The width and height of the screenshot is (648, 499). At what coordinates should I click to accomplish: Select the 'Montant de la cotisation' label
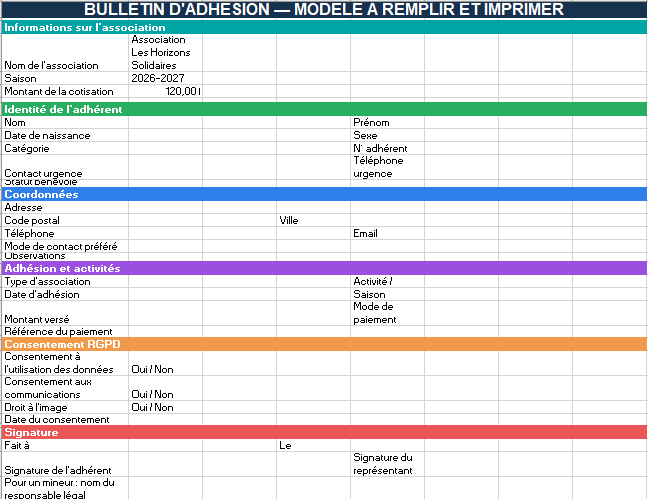(x=65, y=91)
